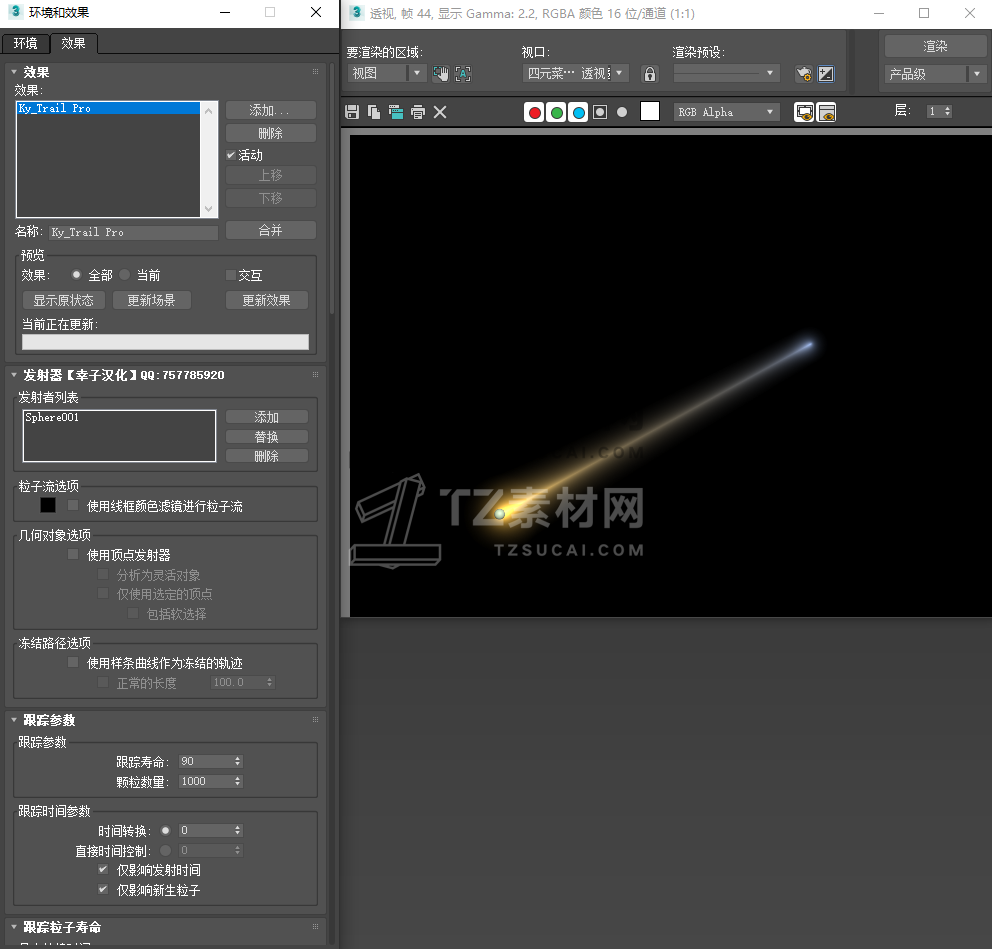The height and width of the screenshot is (949, 992).
Task: Enable the 交互 checkbox
Action: [231, 275]
